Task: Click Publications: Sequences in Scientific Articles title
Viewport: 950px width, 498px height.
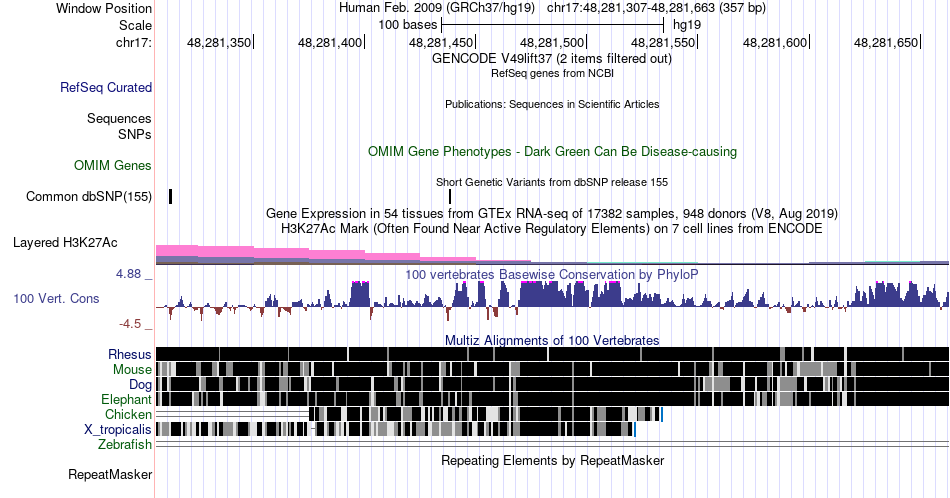Action: (x=552, y=104)
